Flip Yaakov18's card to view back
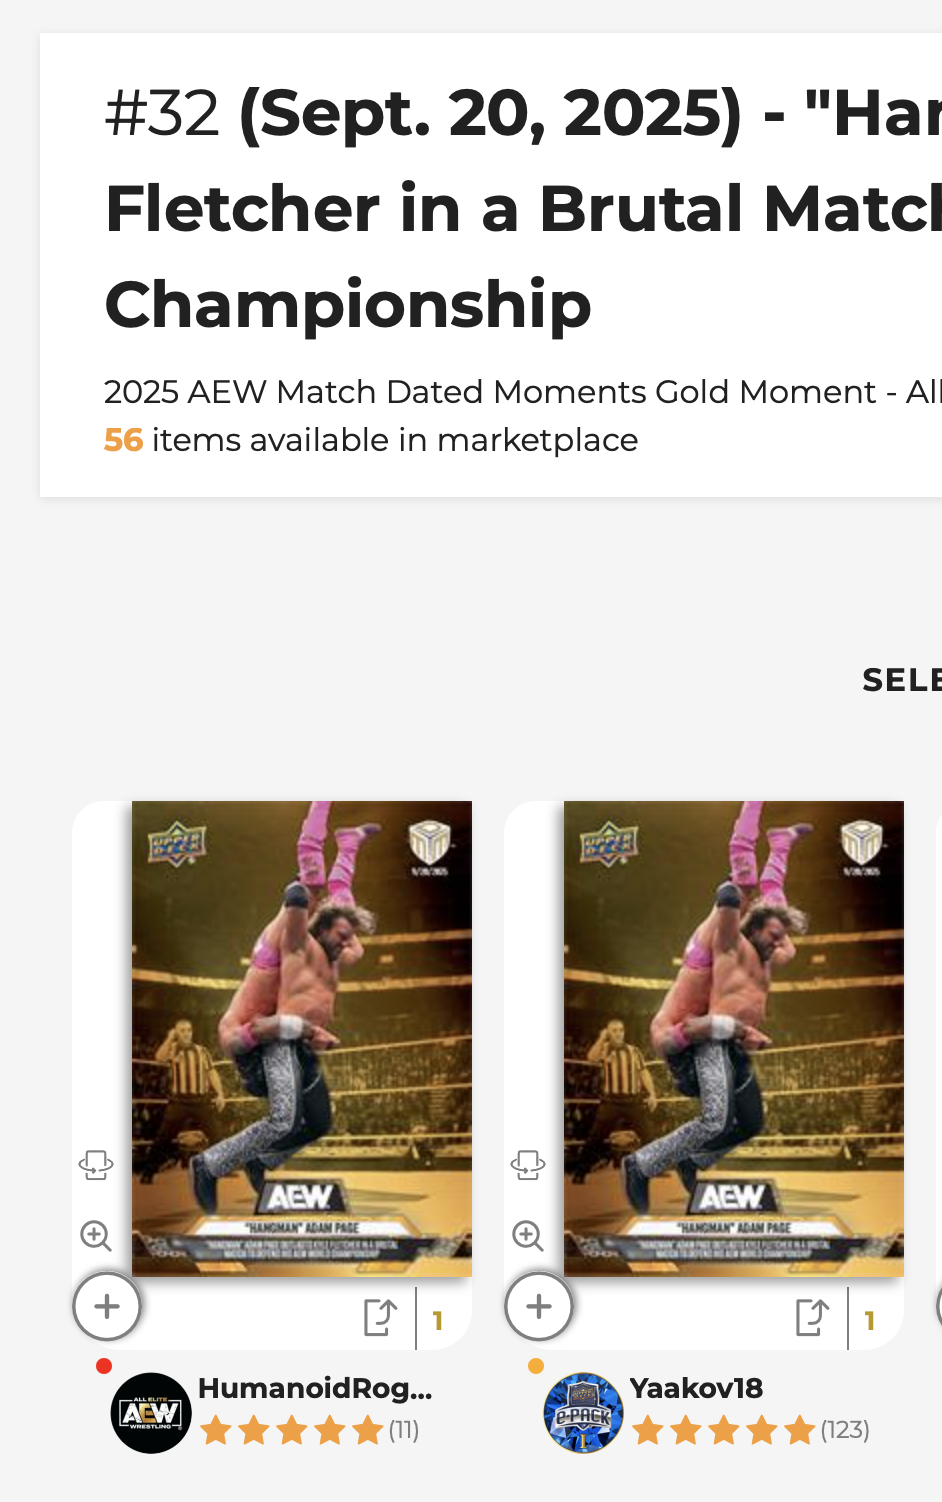 (x=528, y=1165)
